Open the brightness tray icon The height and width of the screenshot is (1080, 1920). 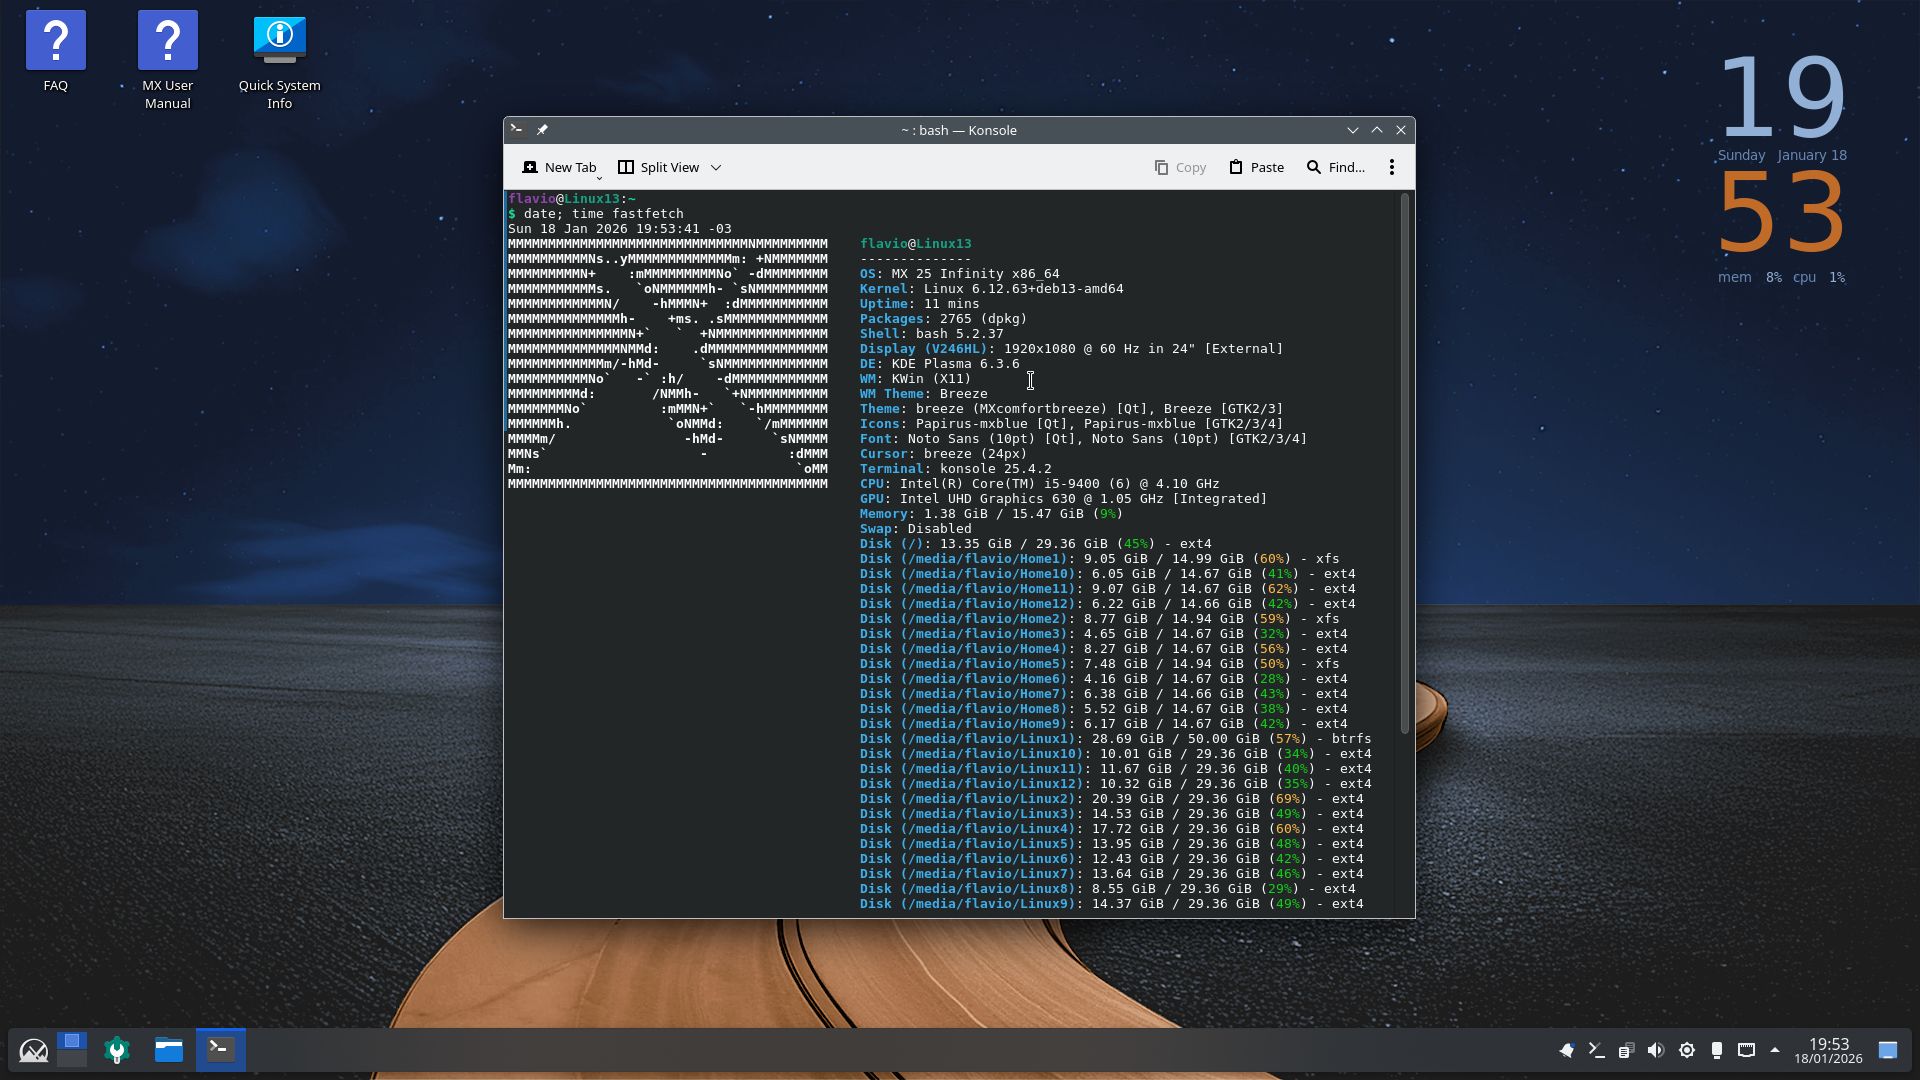point(1687,1050)
